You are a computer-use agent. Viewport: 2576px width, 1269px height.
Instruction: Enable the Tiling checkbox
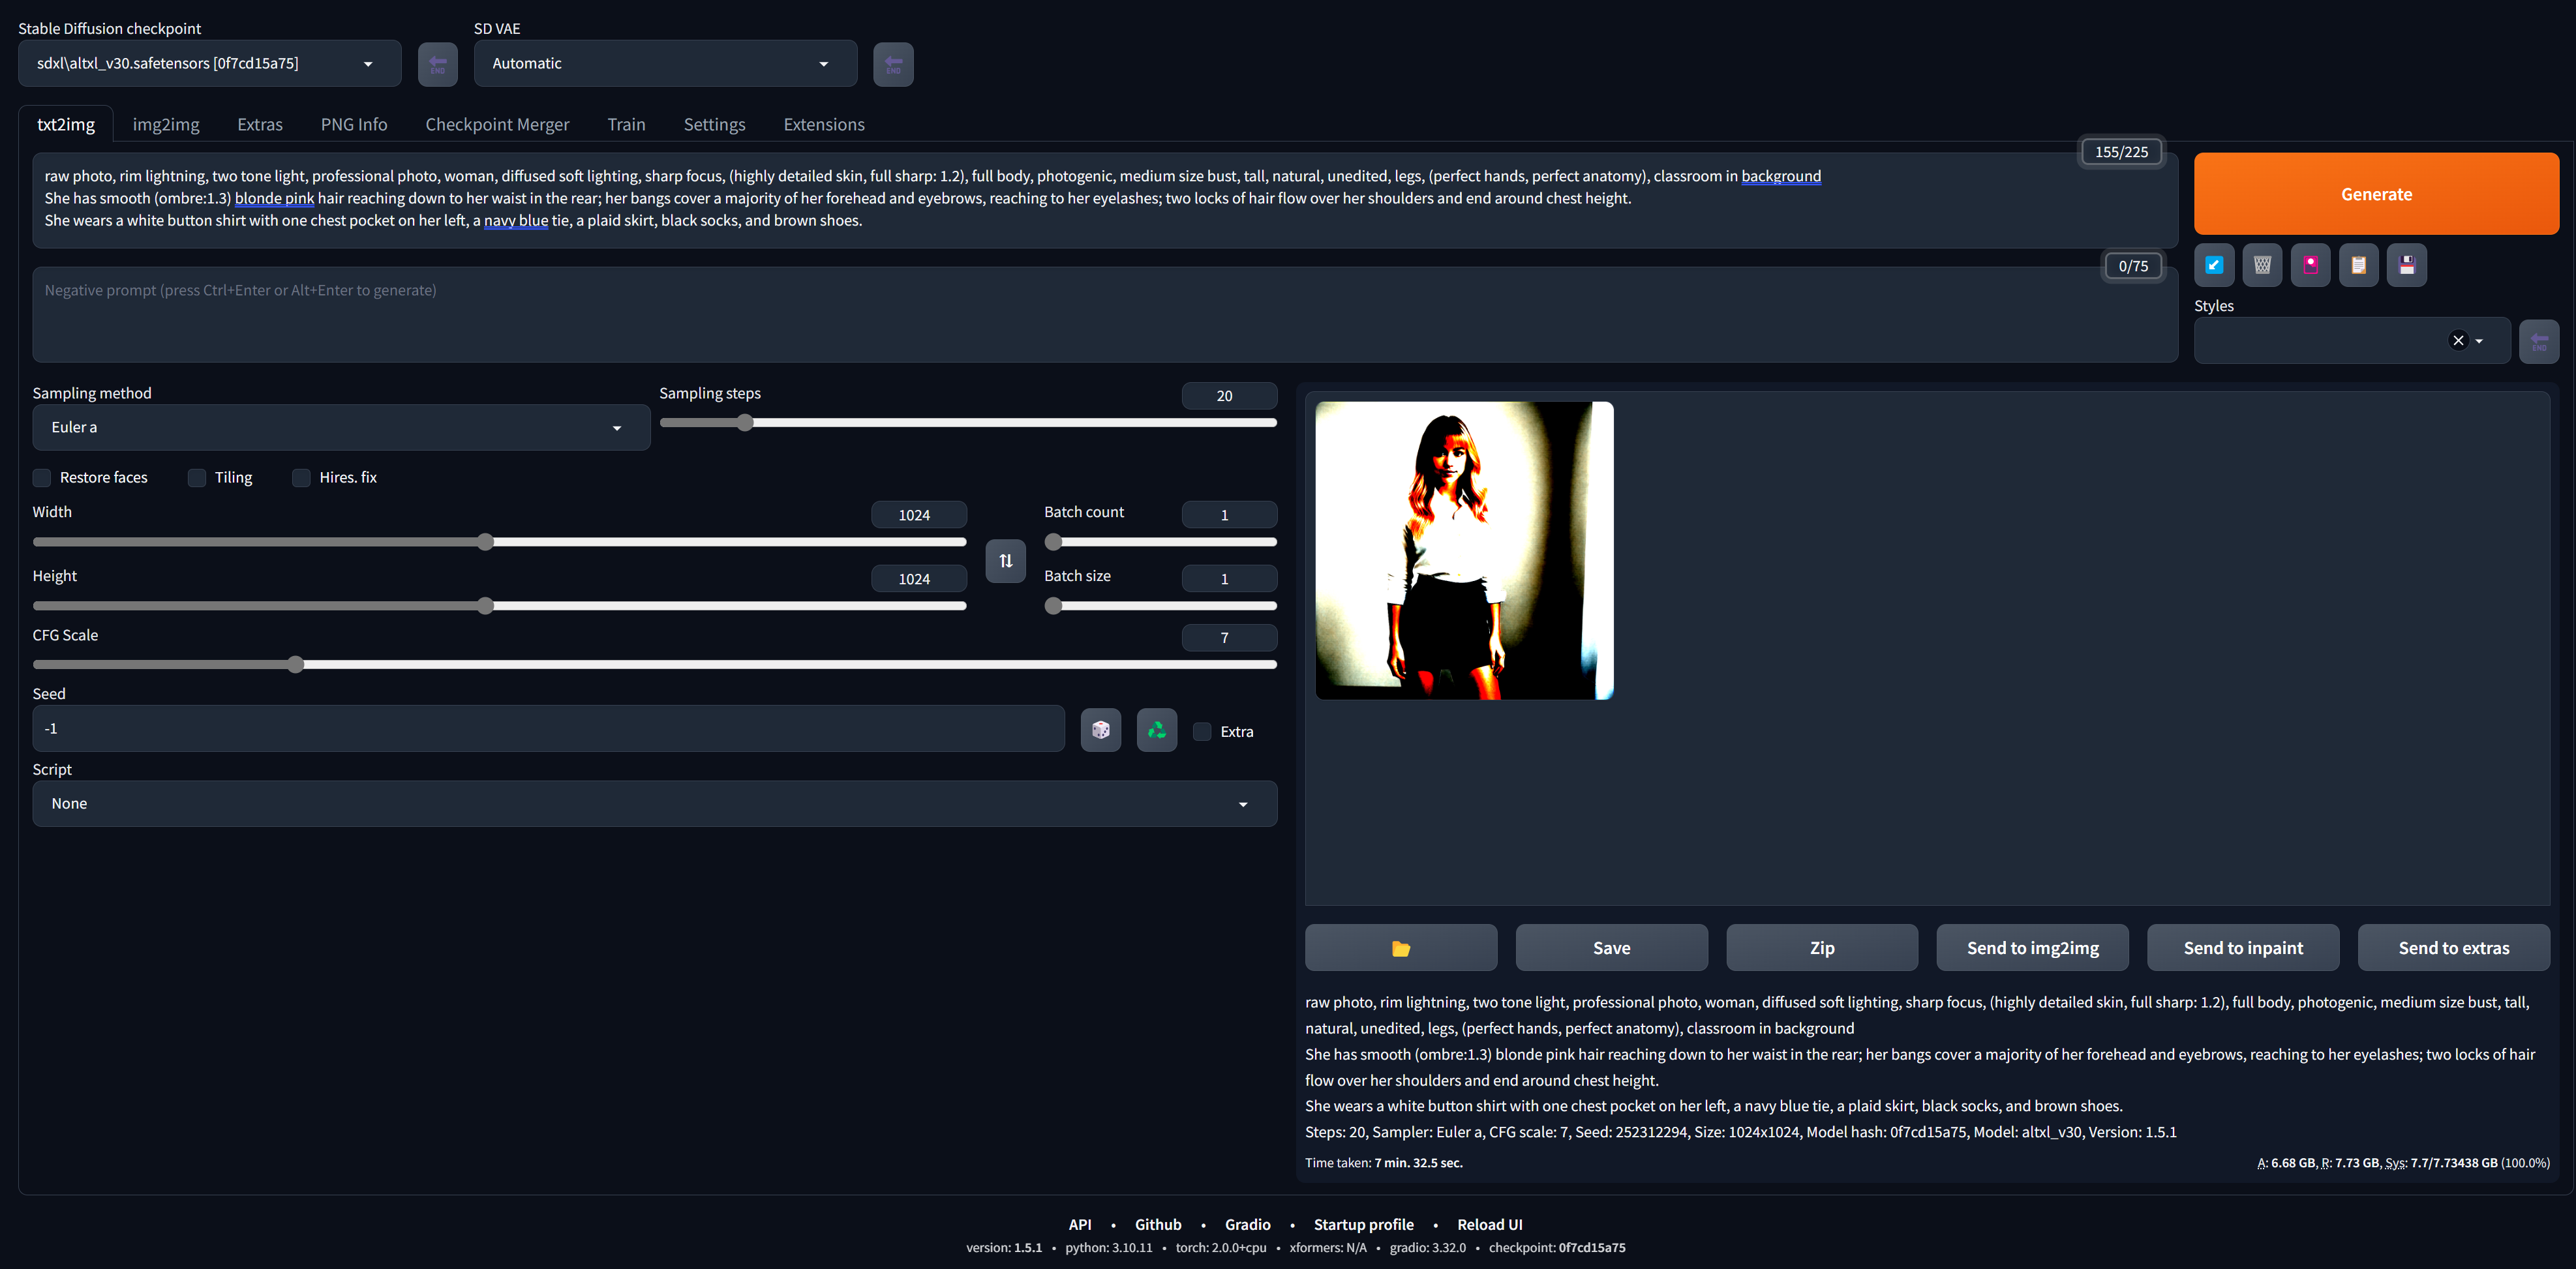click(x=196, y=478)
